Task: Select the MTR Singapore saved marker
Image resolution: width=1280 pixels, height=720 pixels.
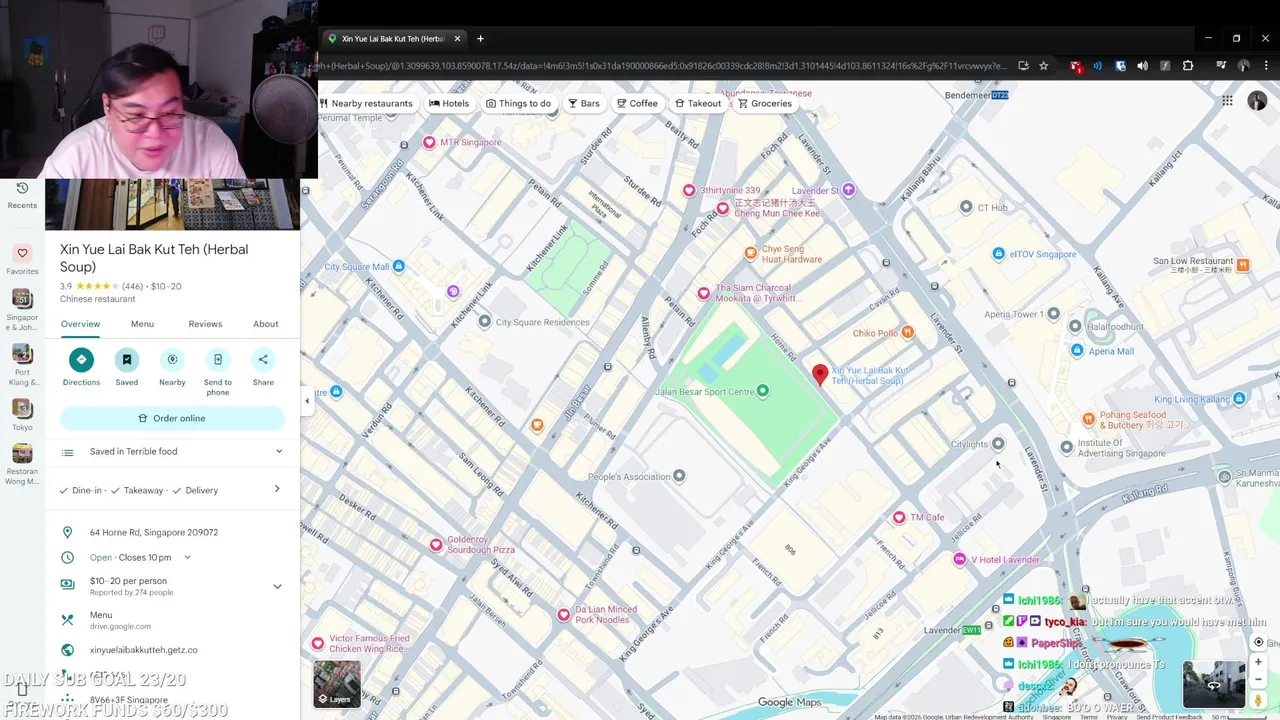Action: 429,142
